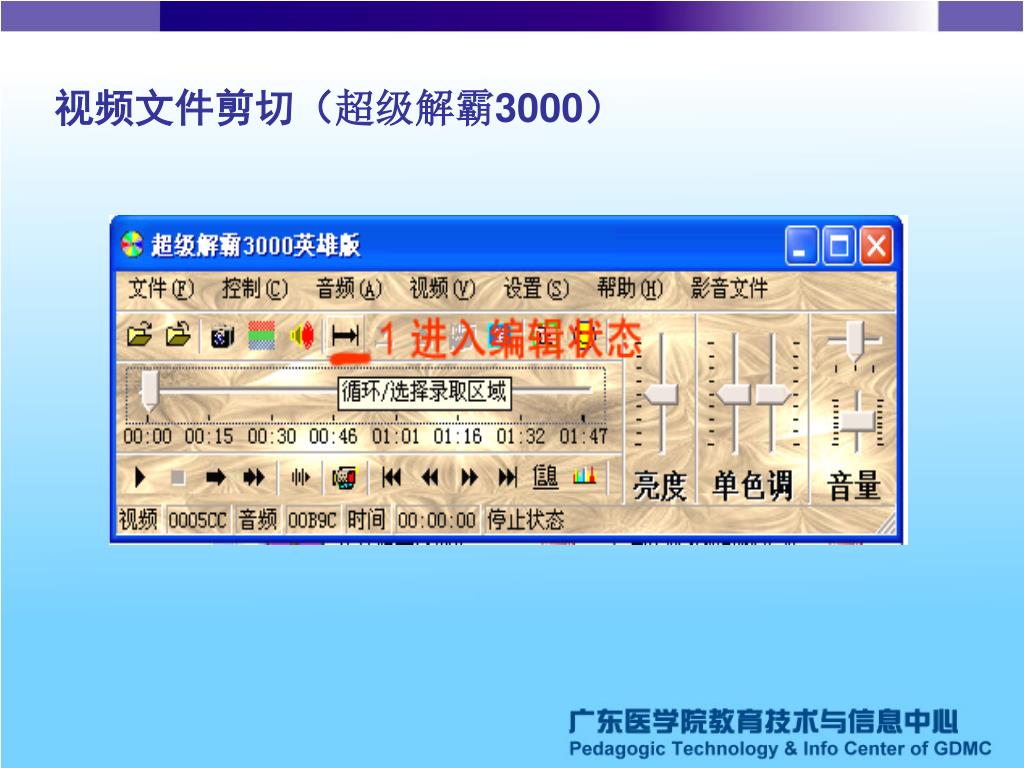Maximize the 超级解霸3000英雄版 window

pyautogui.click(x=839, y=246)
